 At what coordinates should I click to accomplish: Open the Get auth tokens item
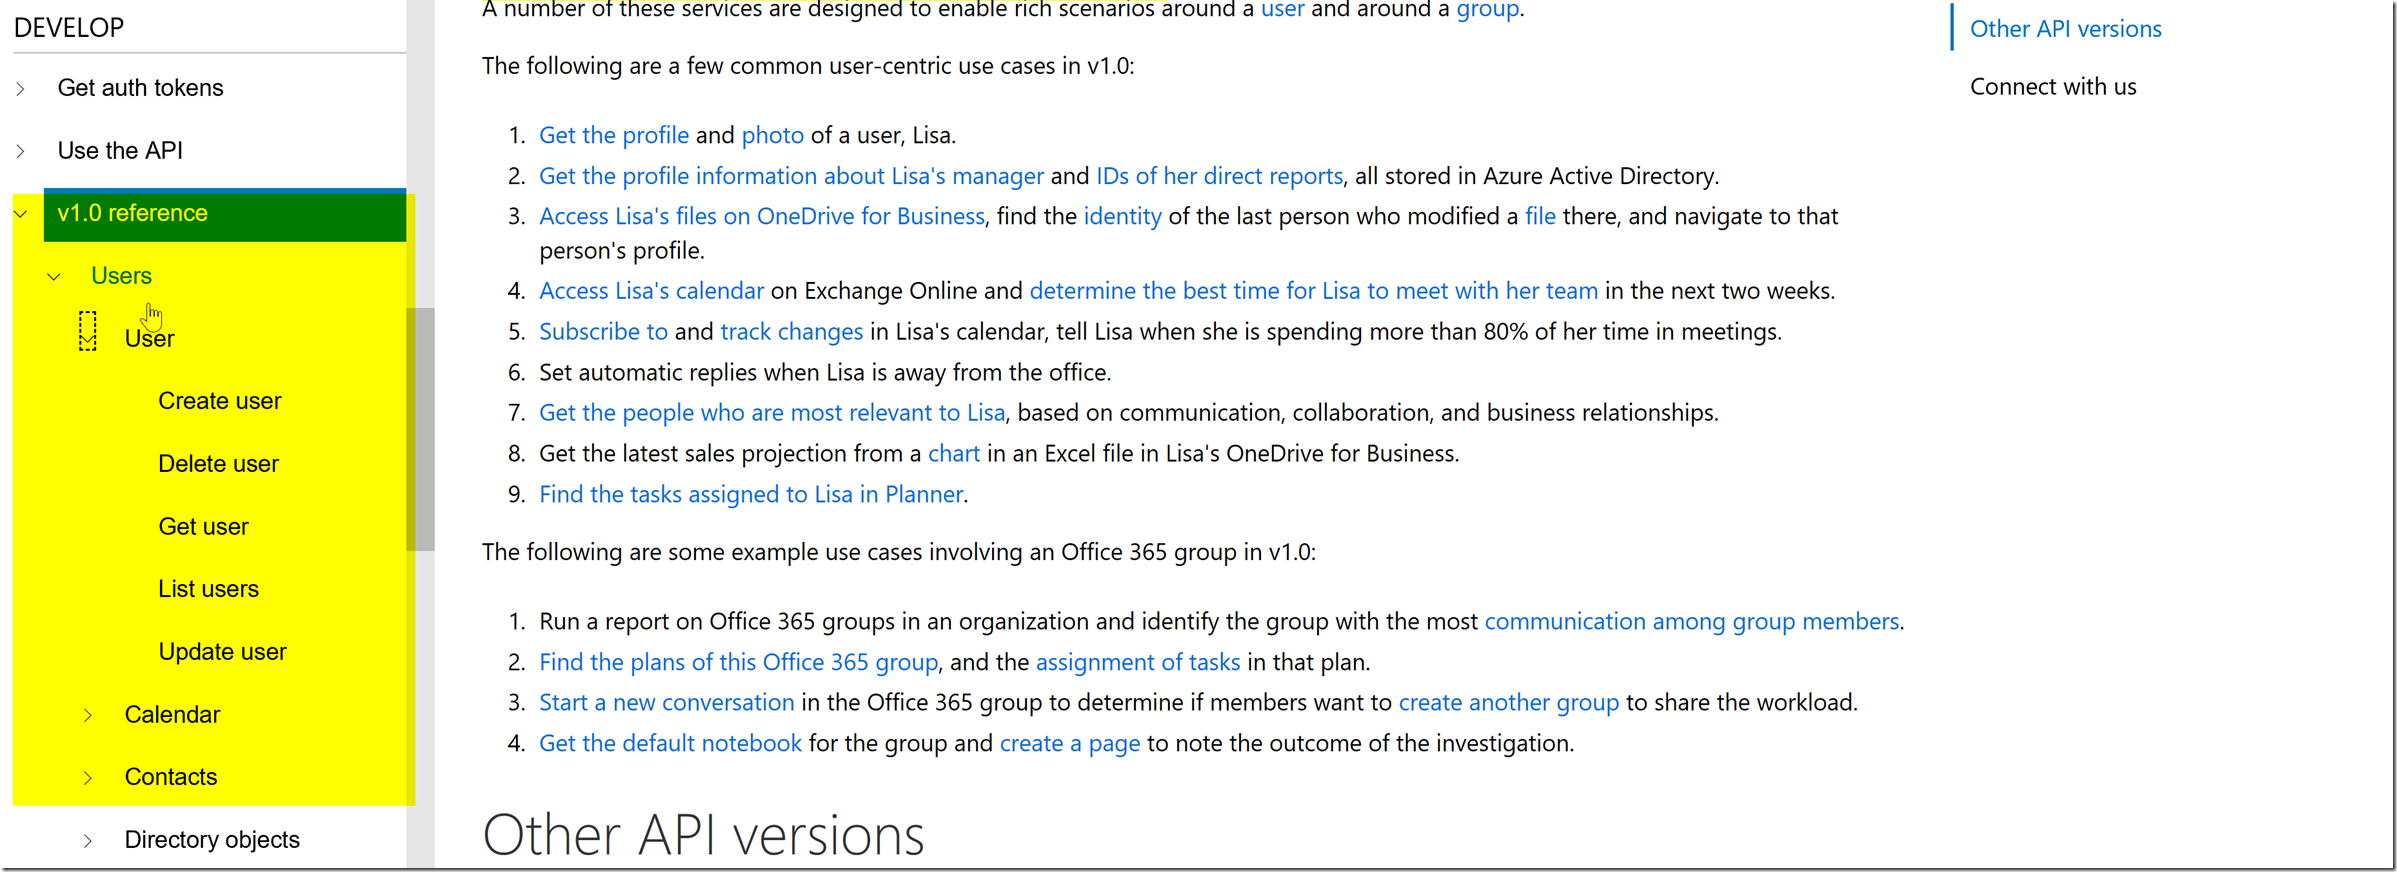point(140,88)
